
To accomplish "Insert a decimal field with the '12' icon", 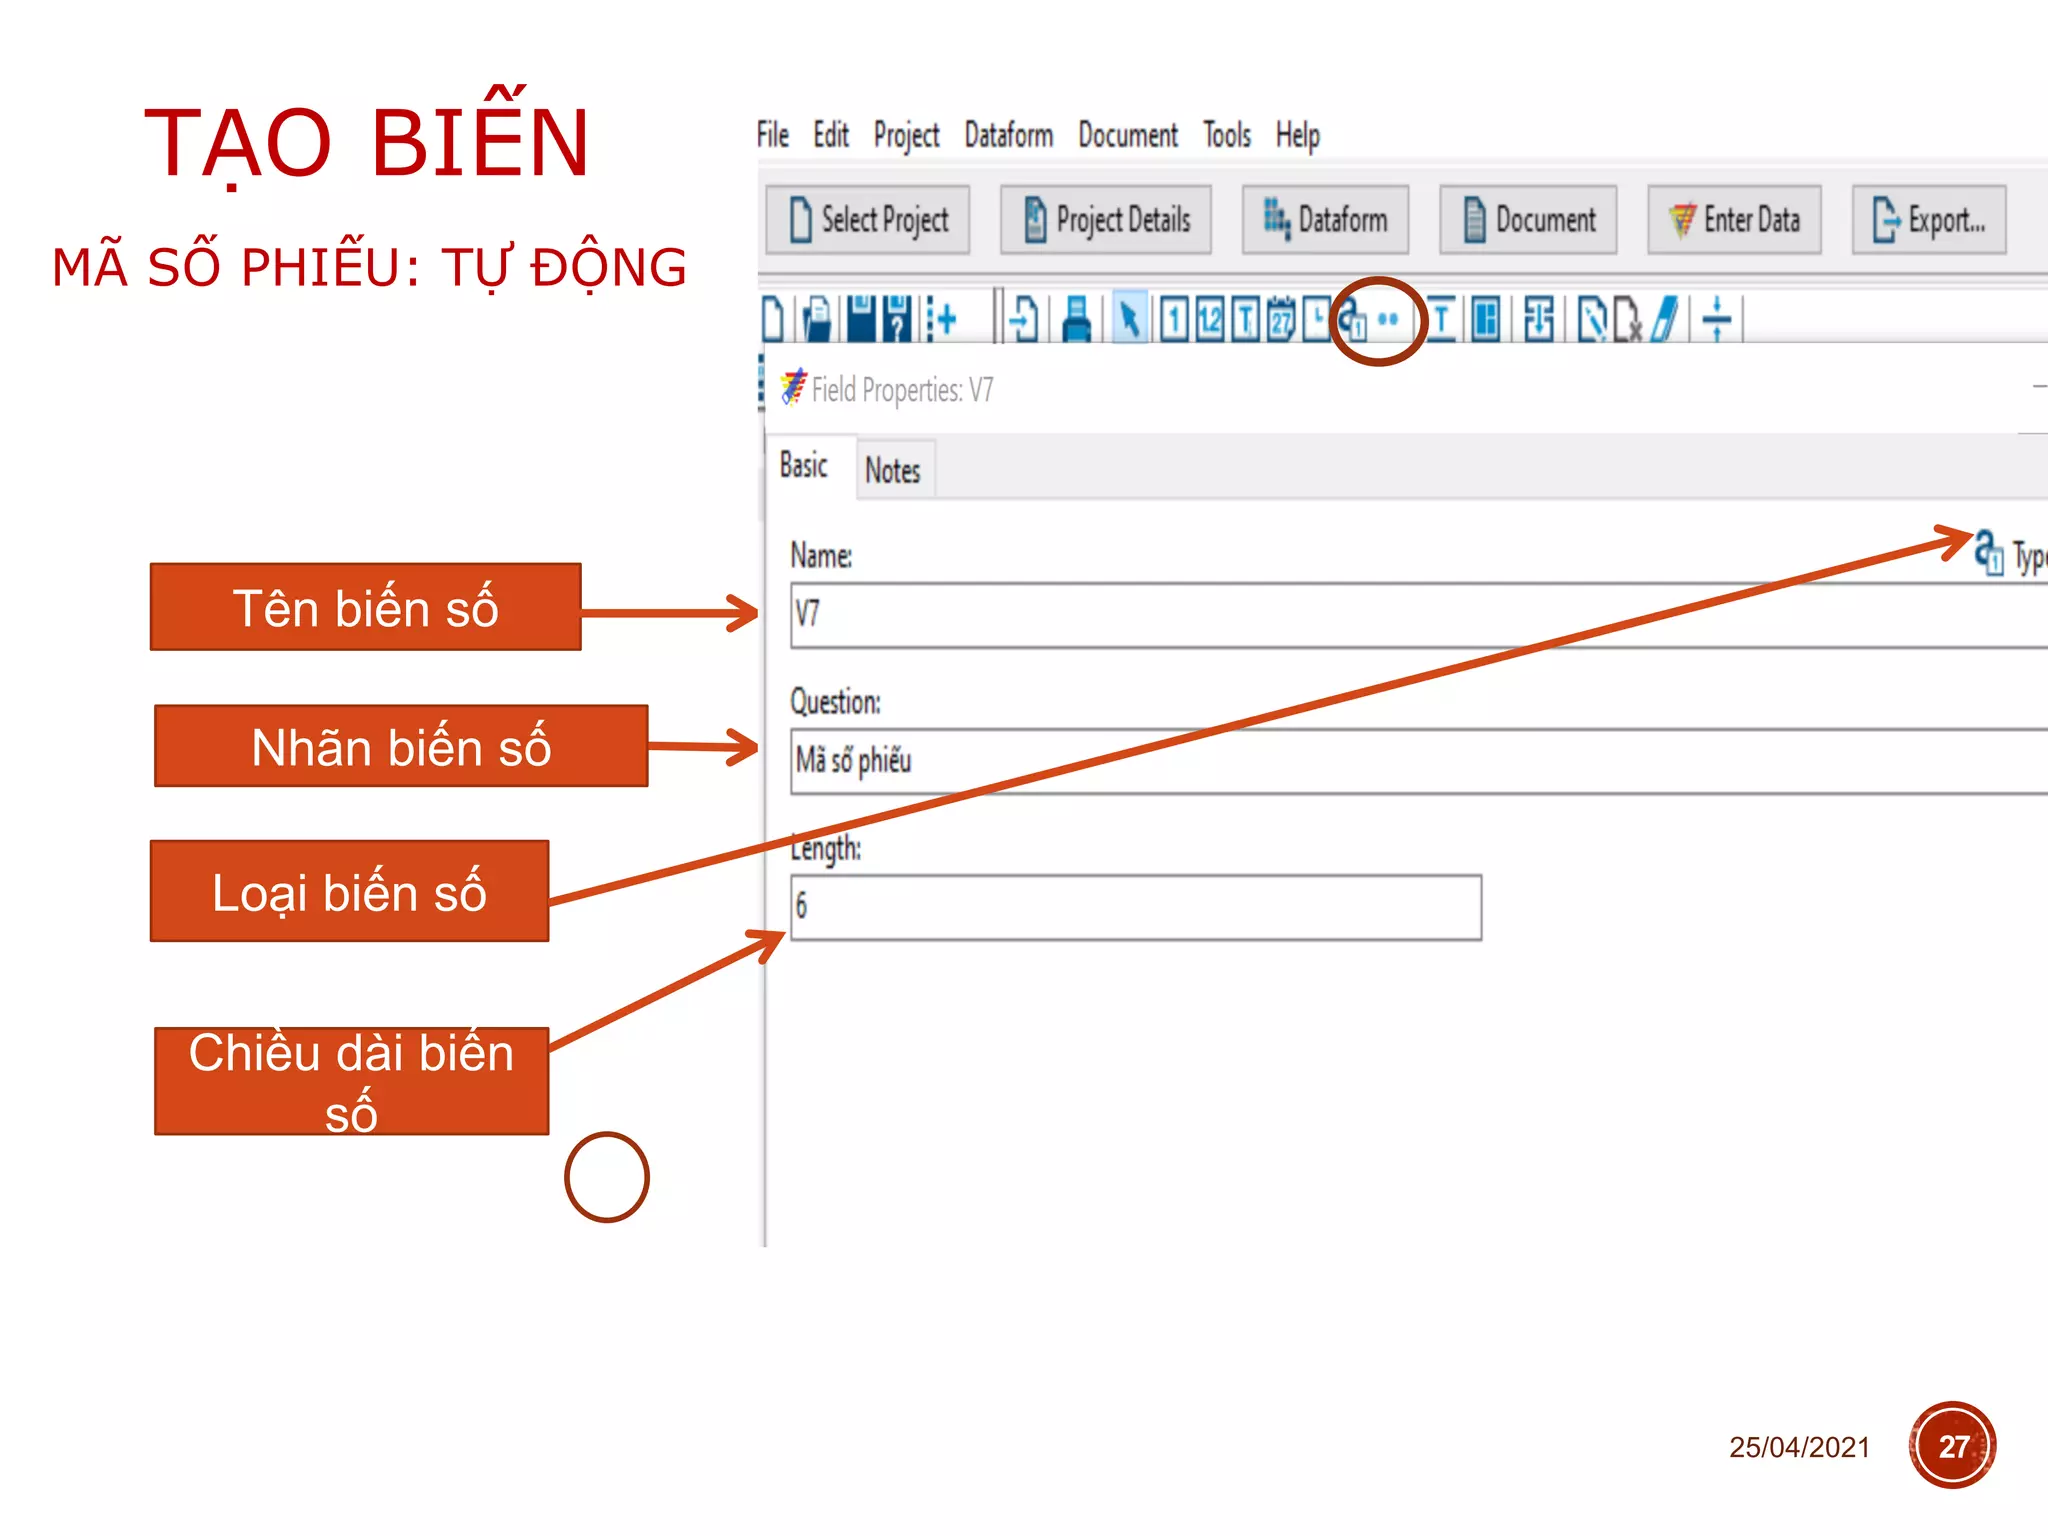I will point(1209,320).
